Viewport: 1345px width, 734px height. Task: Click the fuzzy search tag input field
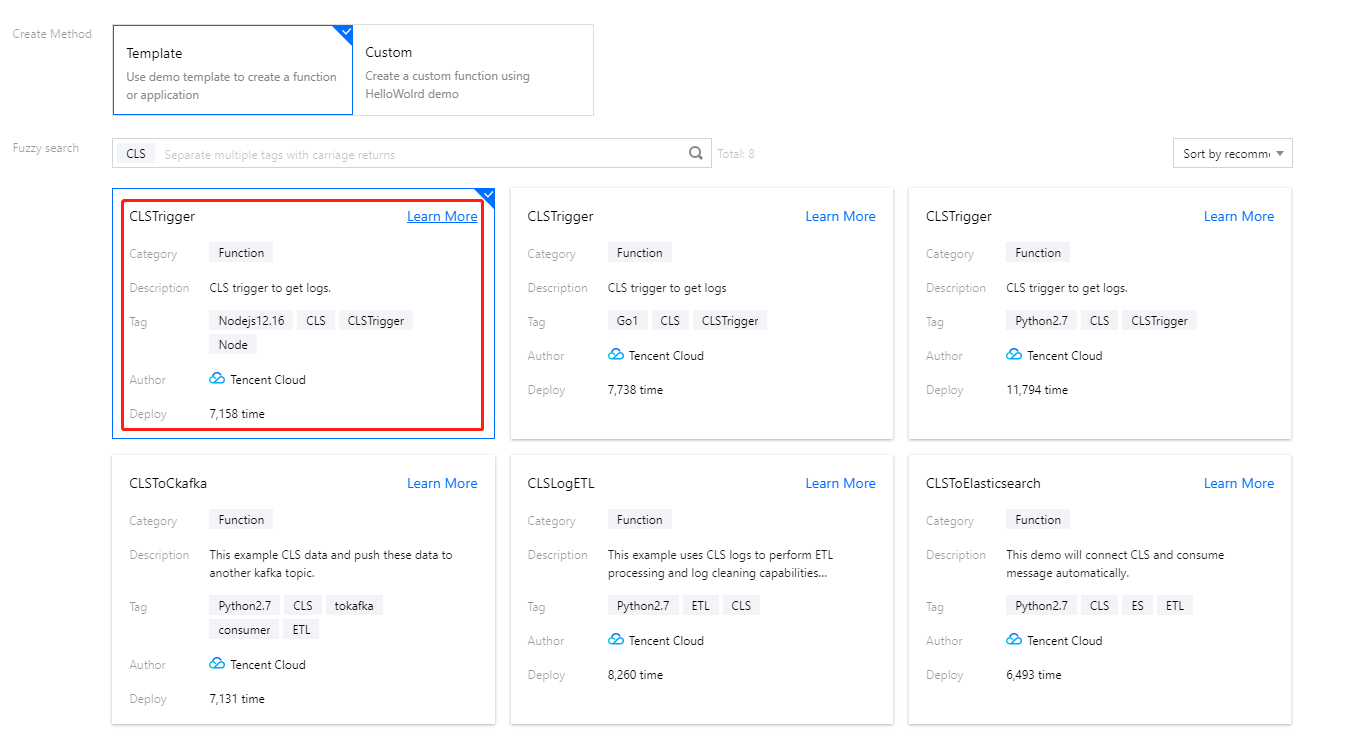[x=420, y=155]
